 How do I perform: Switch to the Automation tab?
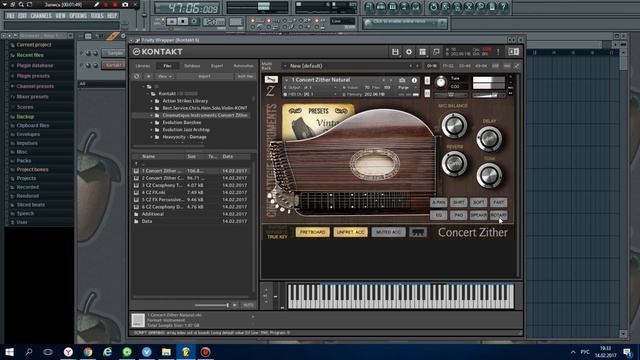coord(243,66)
